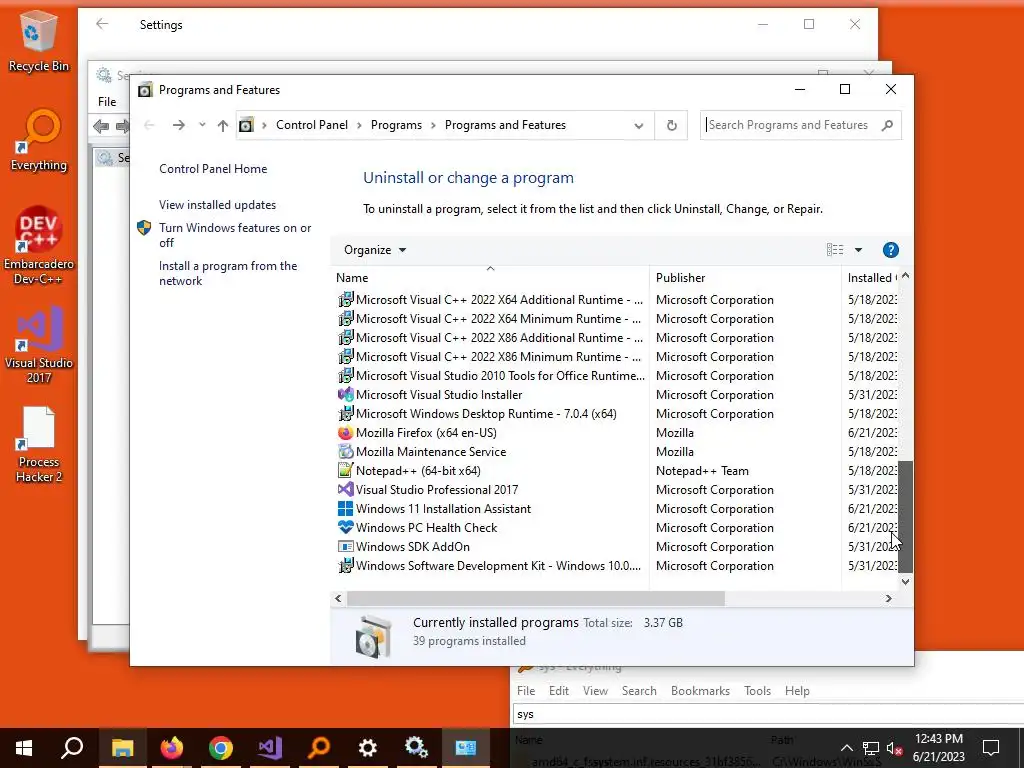Image resolution: width=1024 pixels, height=768 pixels.
Task: Expand the address bar previous locations dropdown
Action: 639,125
